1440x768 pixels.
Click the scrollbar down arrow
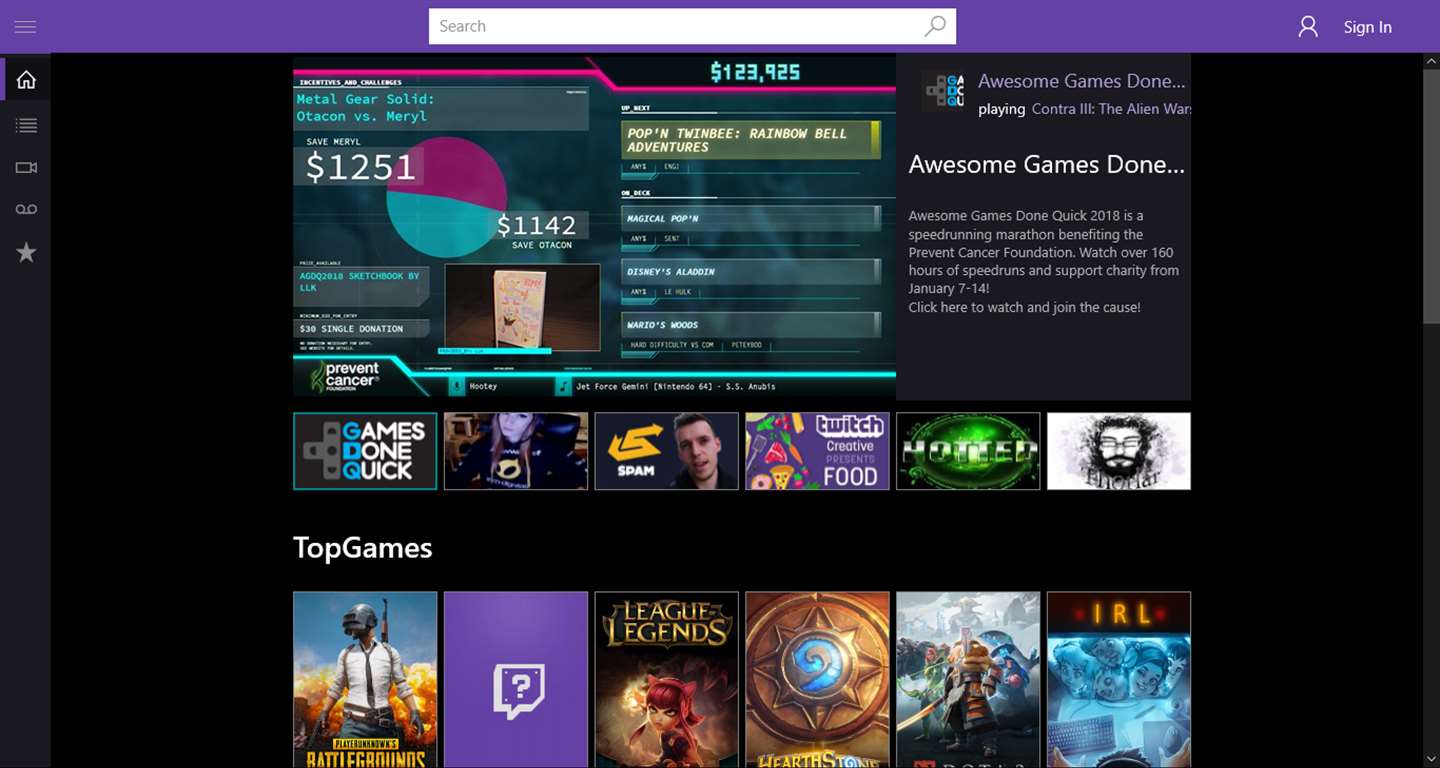tap(1431, 759)
